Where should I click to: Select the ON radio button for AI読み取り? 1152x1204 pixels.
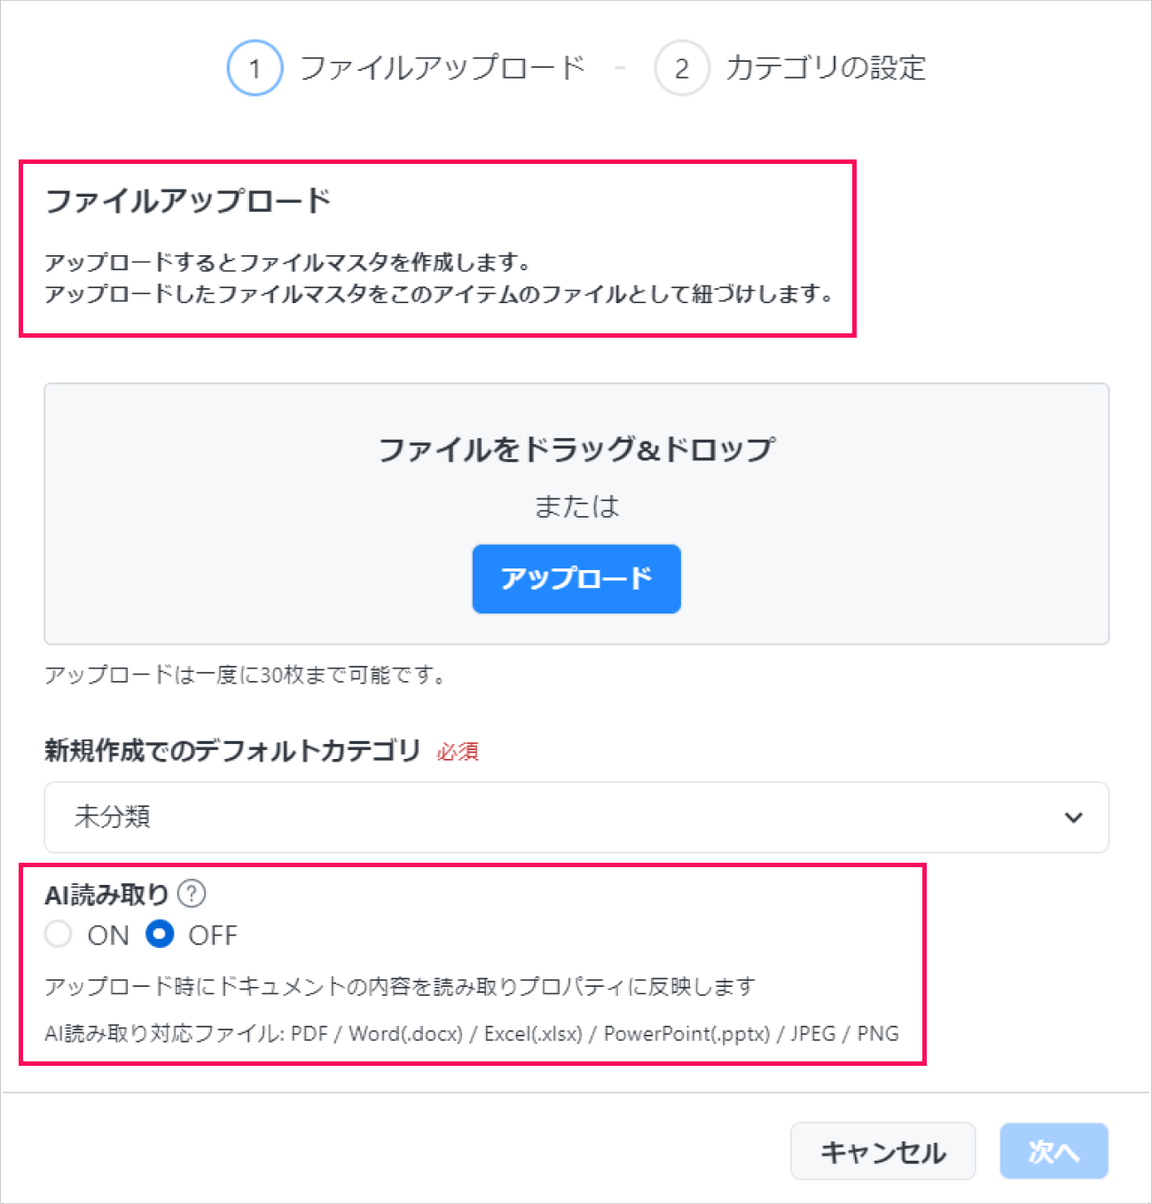(58, 934)
